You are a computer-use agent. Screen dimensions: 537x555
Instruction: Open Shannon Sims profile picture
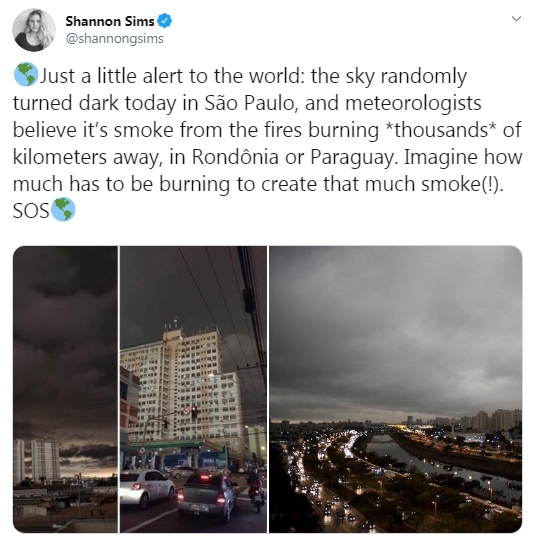click(x=34, y=30)
